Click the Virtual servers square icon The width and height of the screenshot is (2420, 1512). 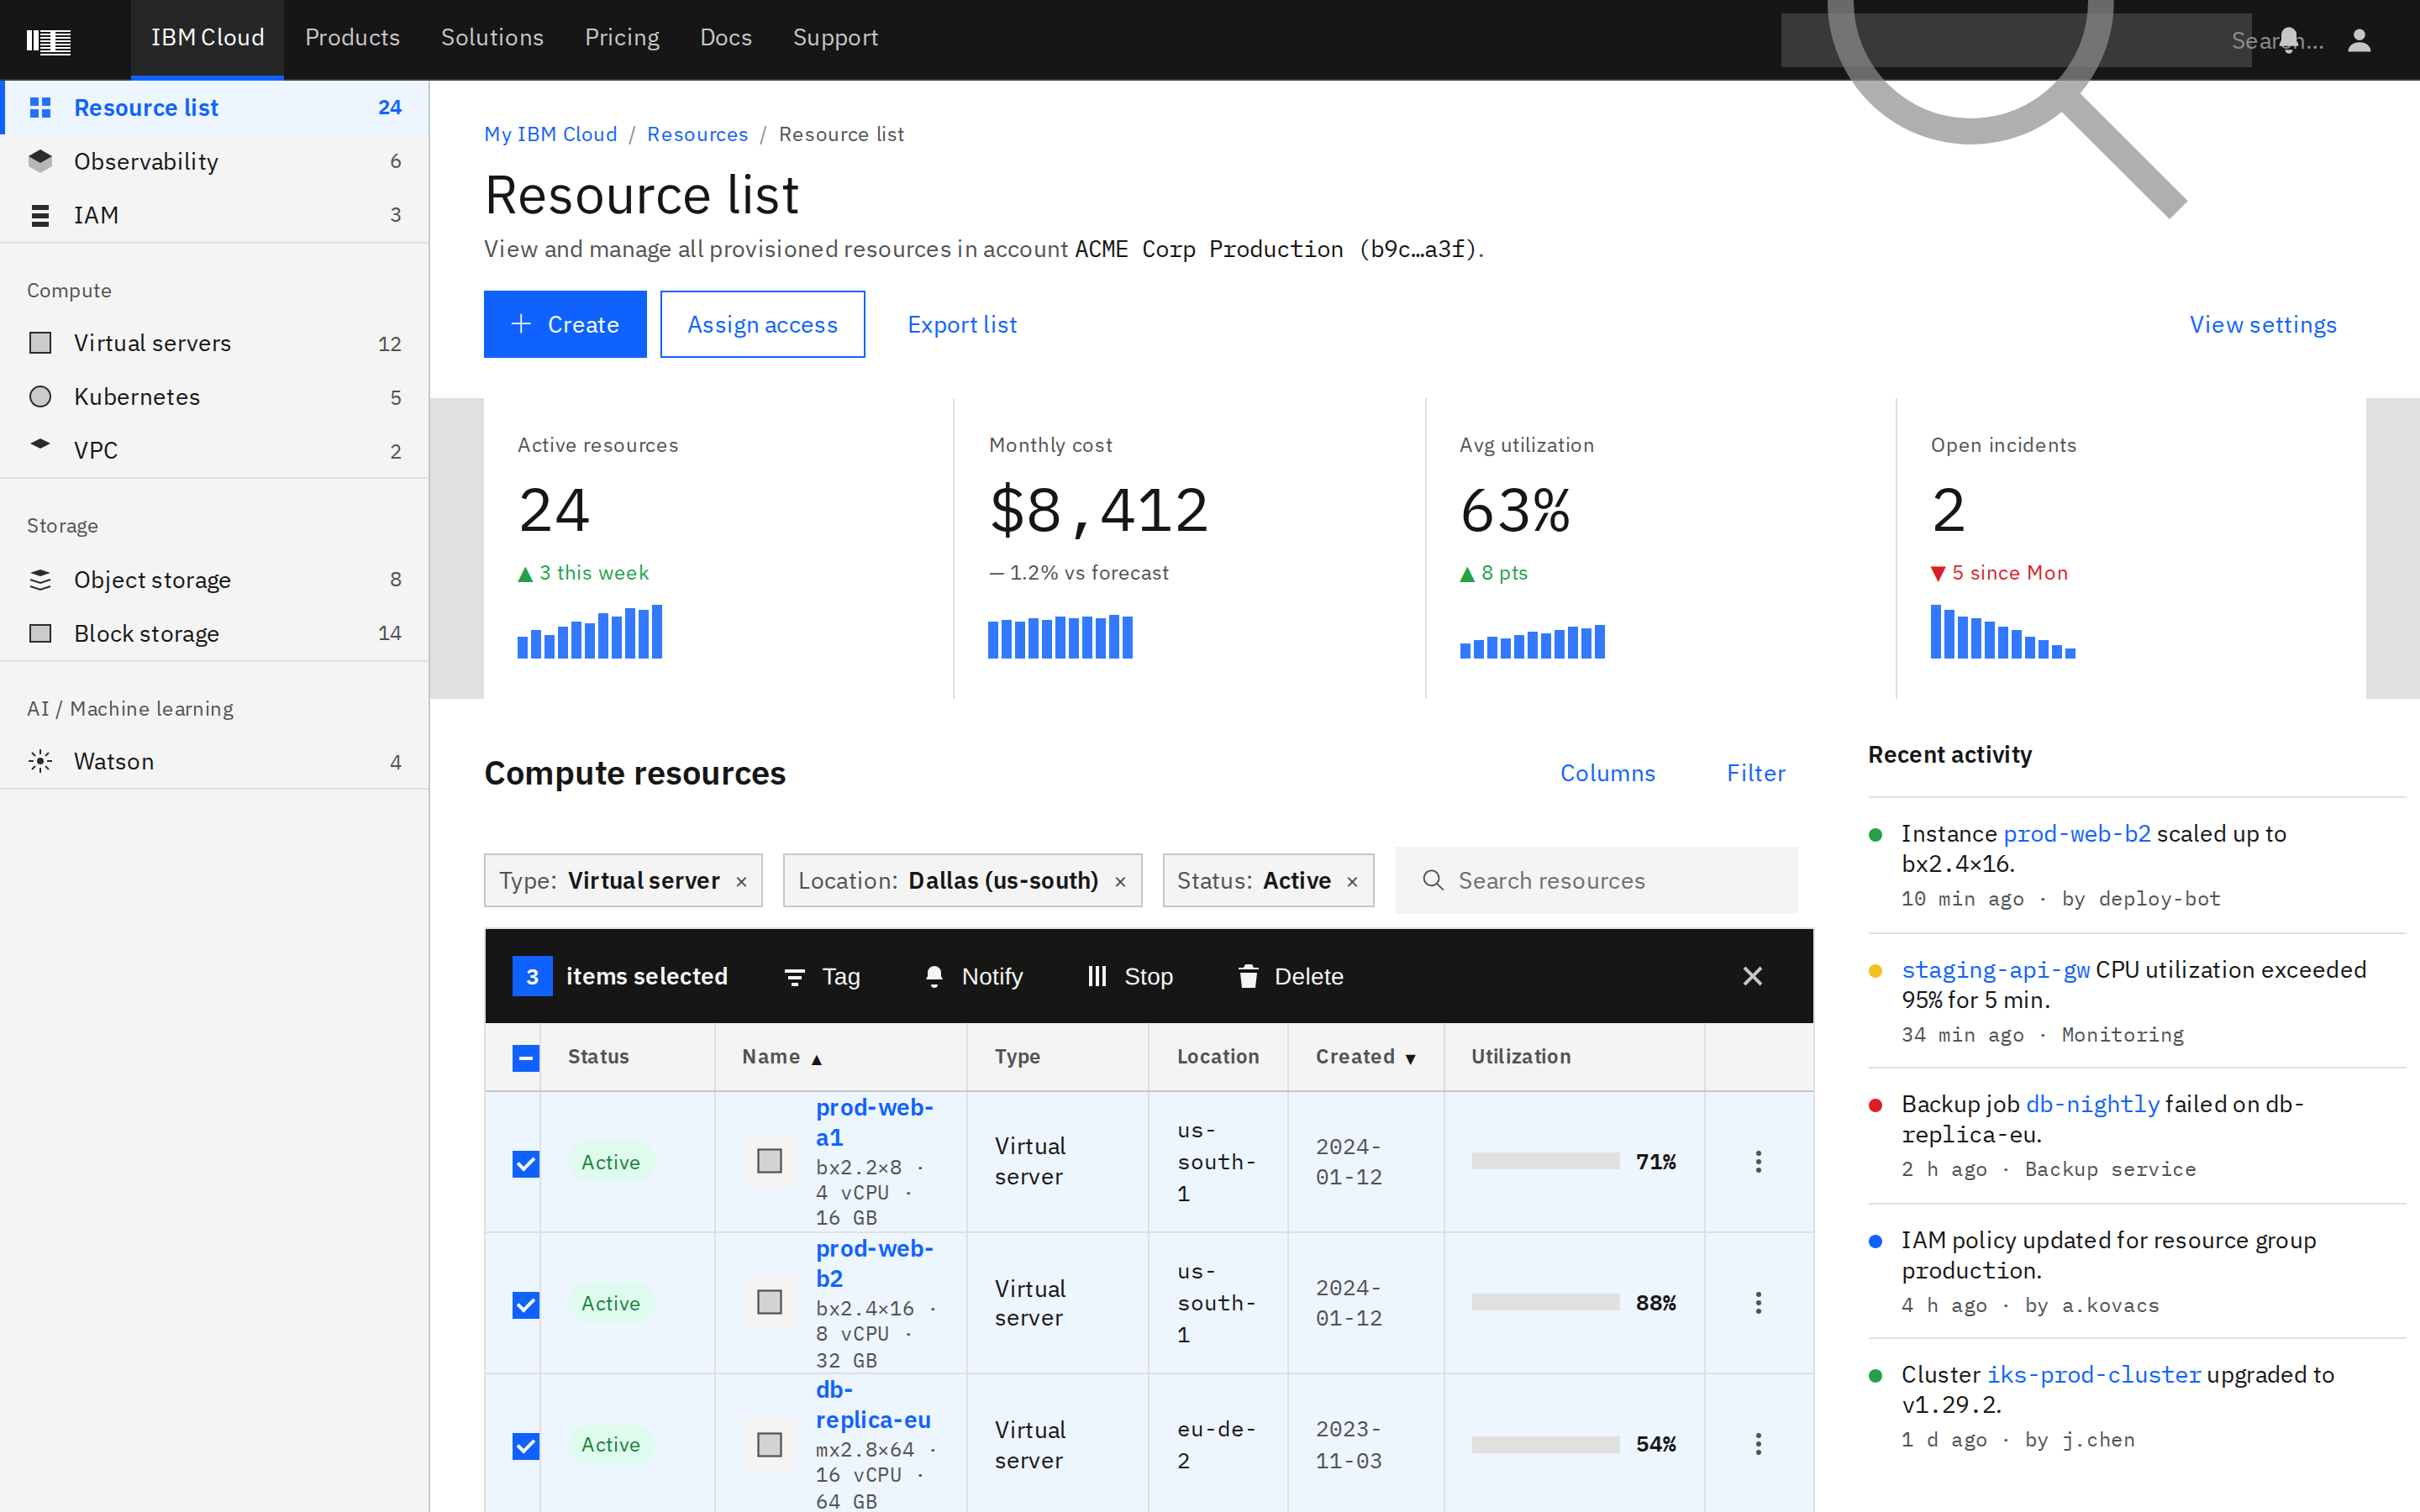40,343
